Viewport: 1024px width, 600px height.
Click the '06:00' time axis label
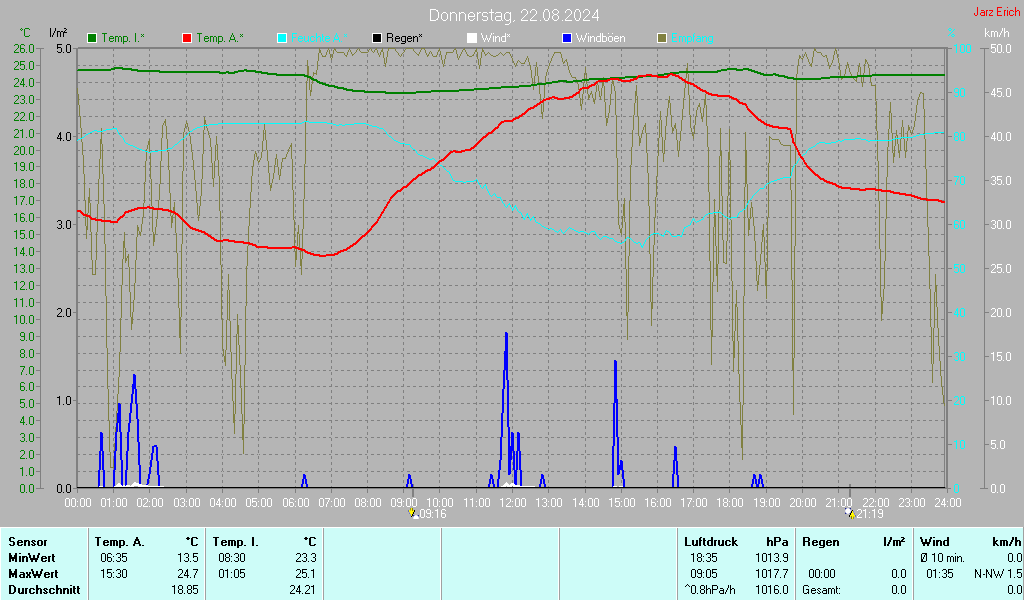(x=295, y=503)
